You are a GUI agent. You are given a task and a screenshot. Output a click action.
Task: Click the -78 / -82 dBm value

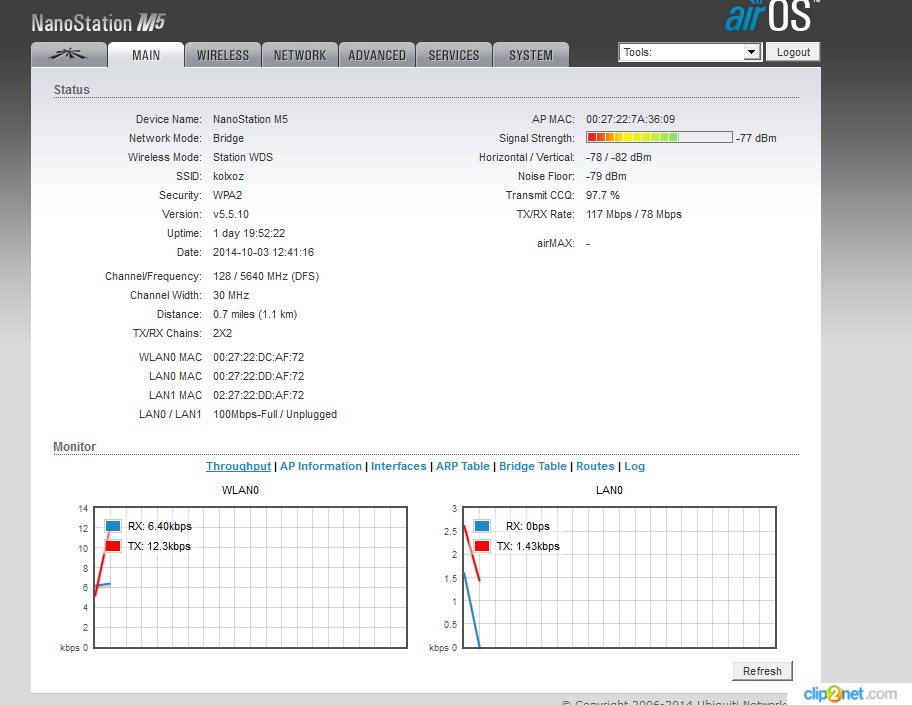point(618,157)
